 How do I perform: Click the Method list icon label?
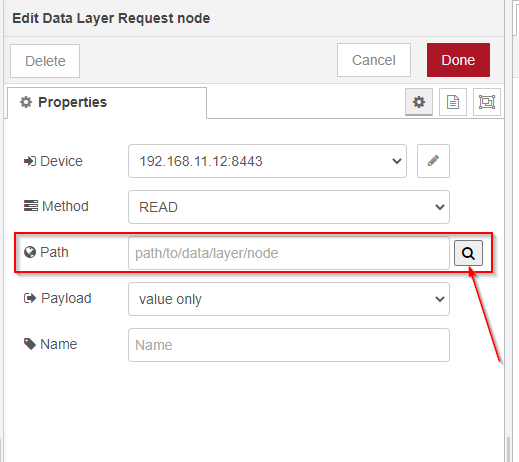pyautogui.click(x=31, y=206)
